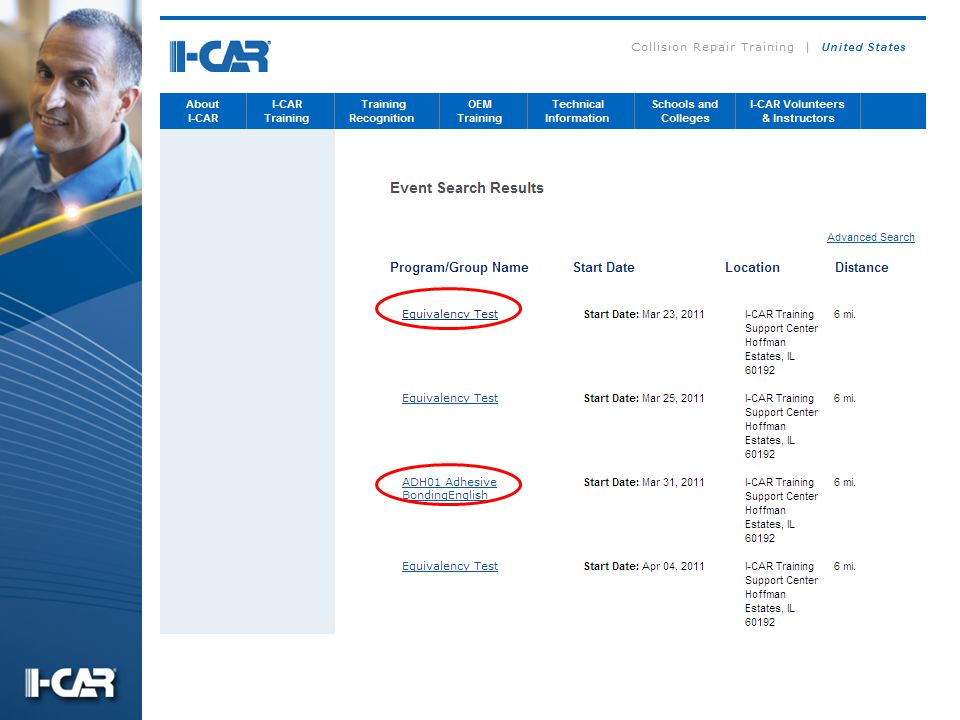Click the 6 mi. distance in Apr 04 row

click(844, 566)
